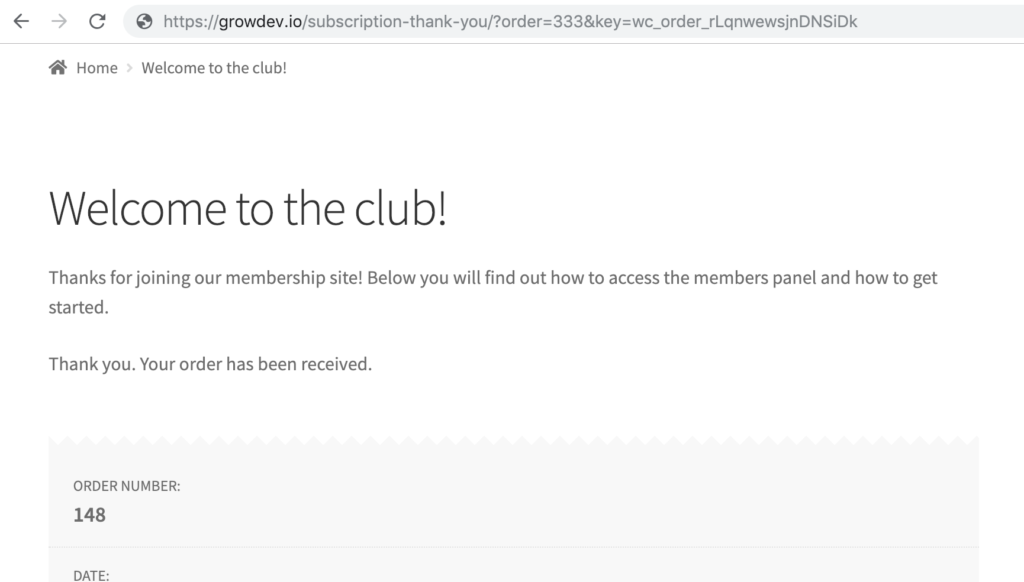
Task: Click the order number value 148
Action: (89, 515)
